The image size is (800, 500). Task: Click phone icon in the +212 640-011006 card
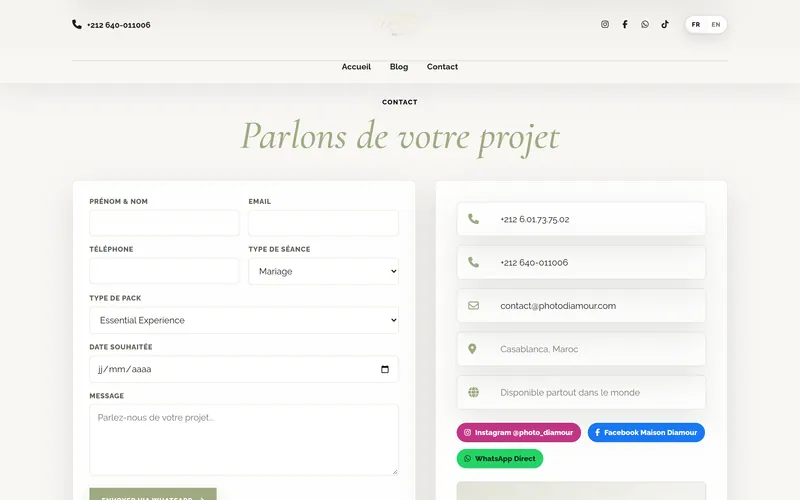473,262
